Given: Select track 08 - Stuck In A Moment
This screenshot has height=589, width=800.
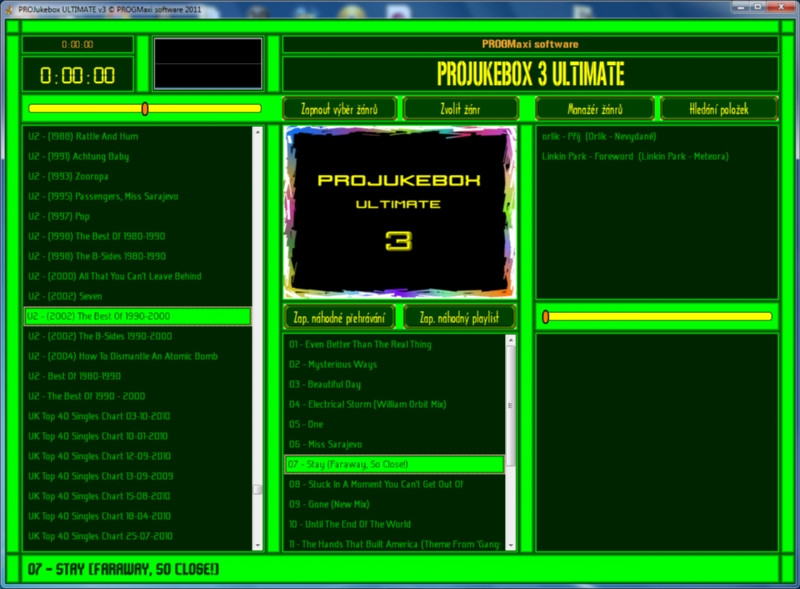Looking at the screenshot, I should (394, 484).
